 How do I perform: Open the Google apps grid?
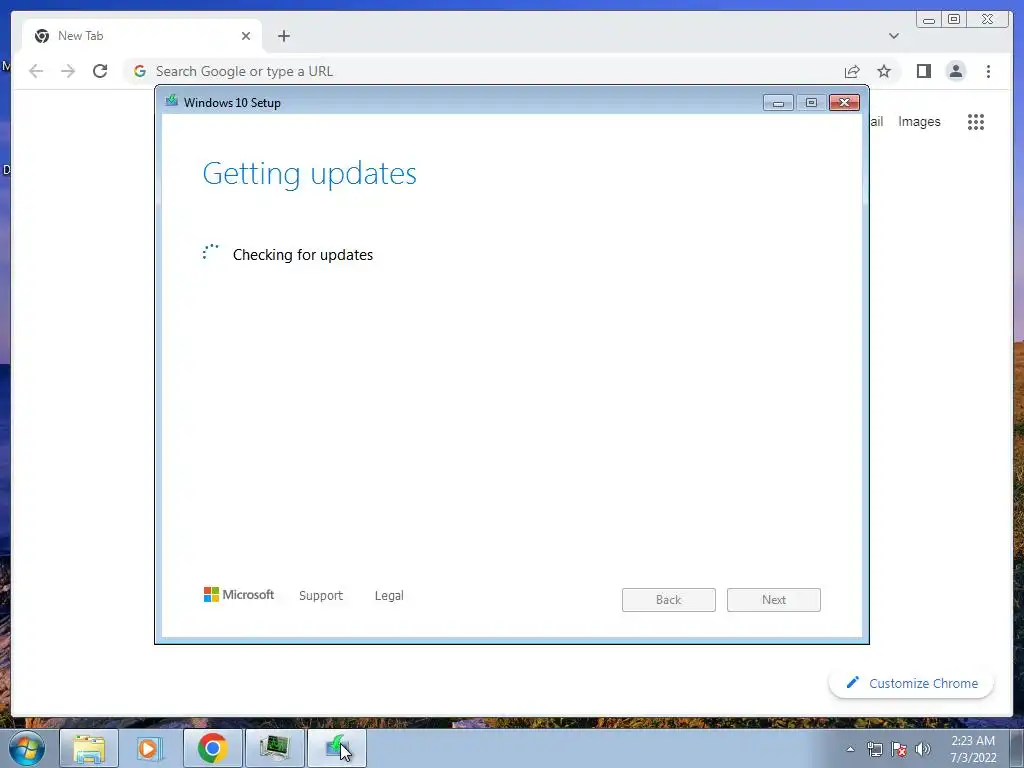[x=976, y=121]
